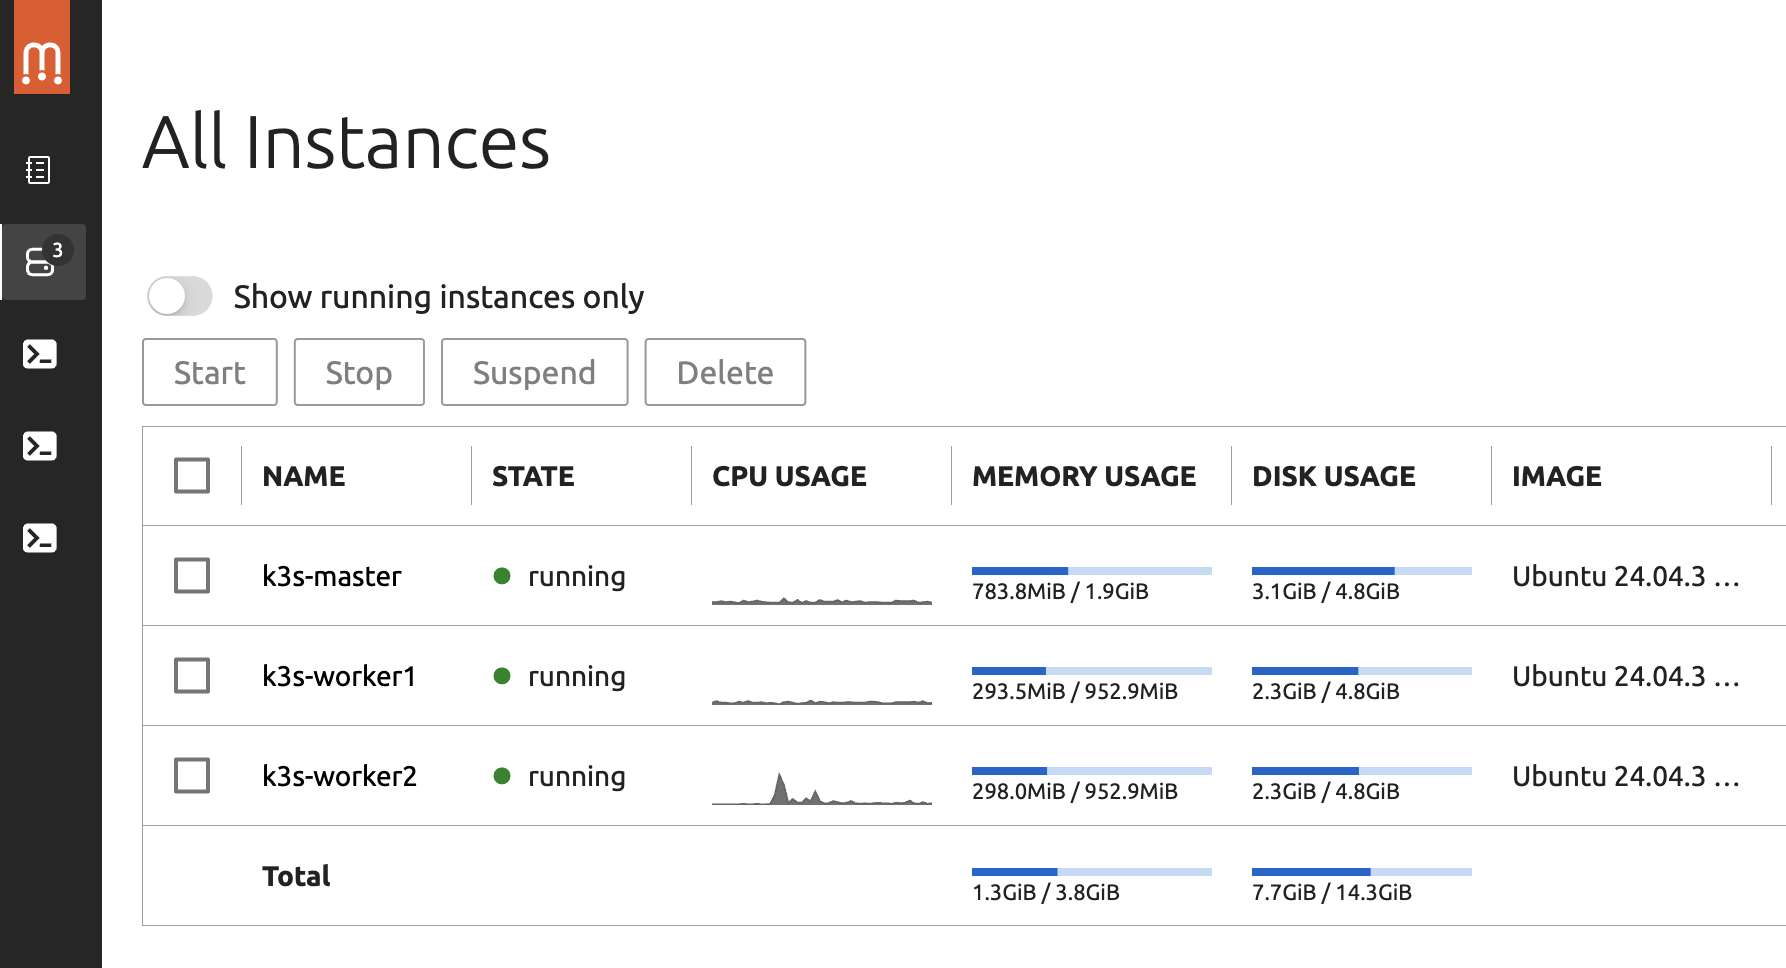This screenshot has width=1786, height=968.
Task: Toggle Show running instances only switch
Action: (180, 296)
